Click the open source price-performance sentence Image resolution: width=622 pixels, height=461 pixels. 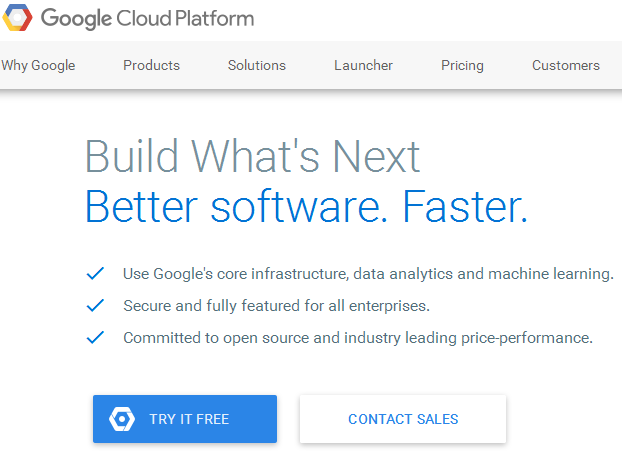pos(358,337)
